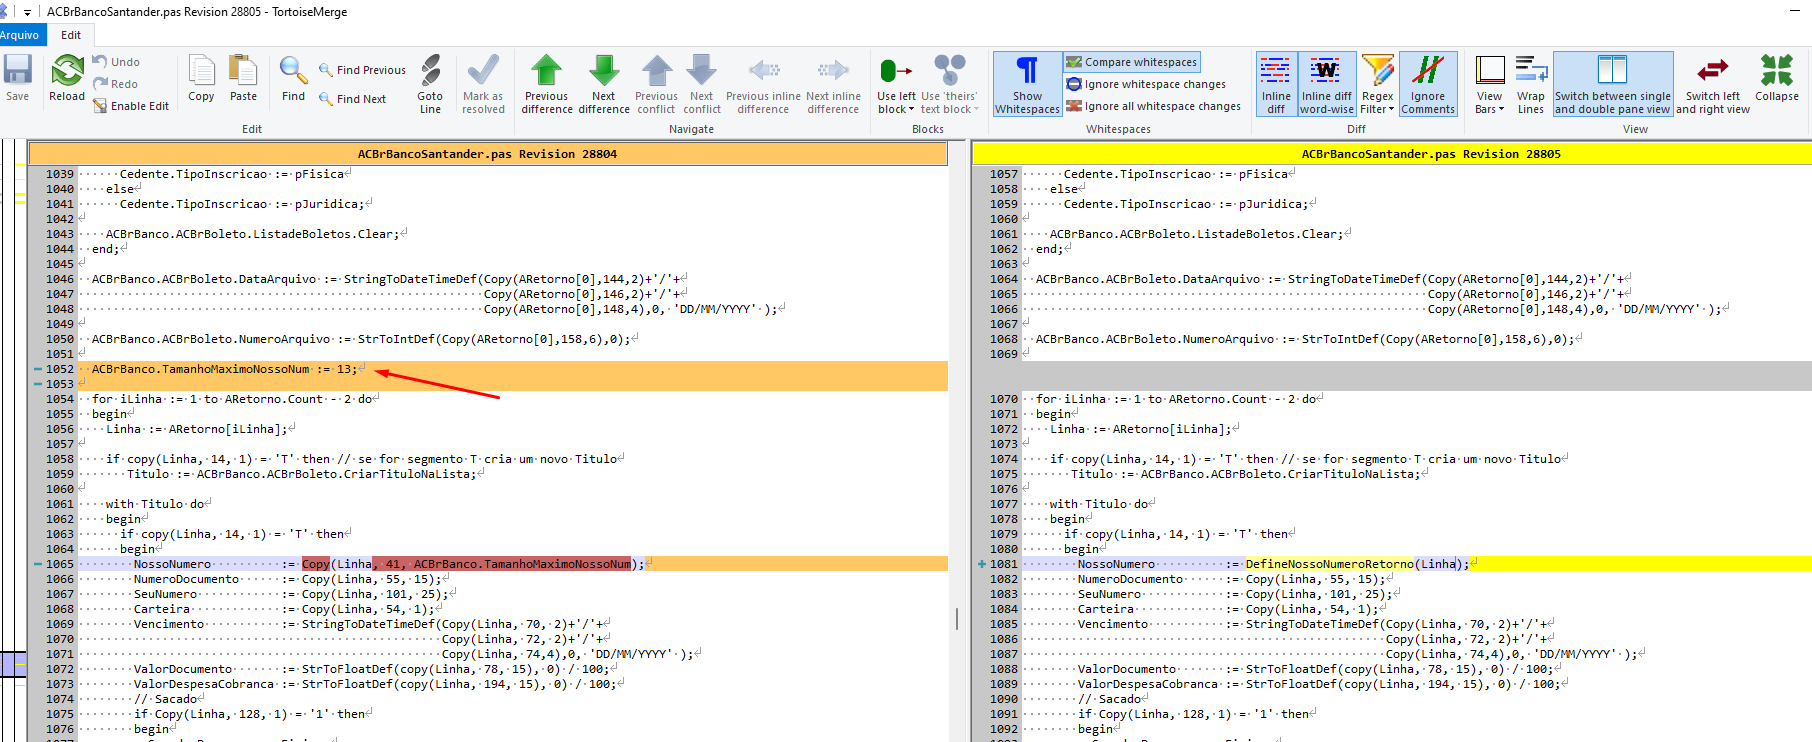Open View Bars dropdown
The image size is (1812, 742).
(x=1489, y=84)
